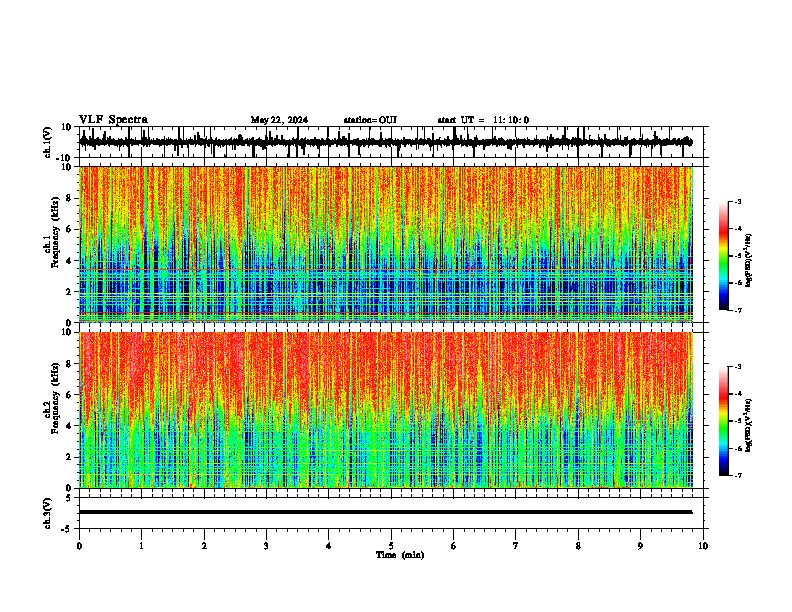Click the ch.1 voltage waveform trace
Image resolution: width=792 pixels, height=612 pixels.
[x=386, y=142]
